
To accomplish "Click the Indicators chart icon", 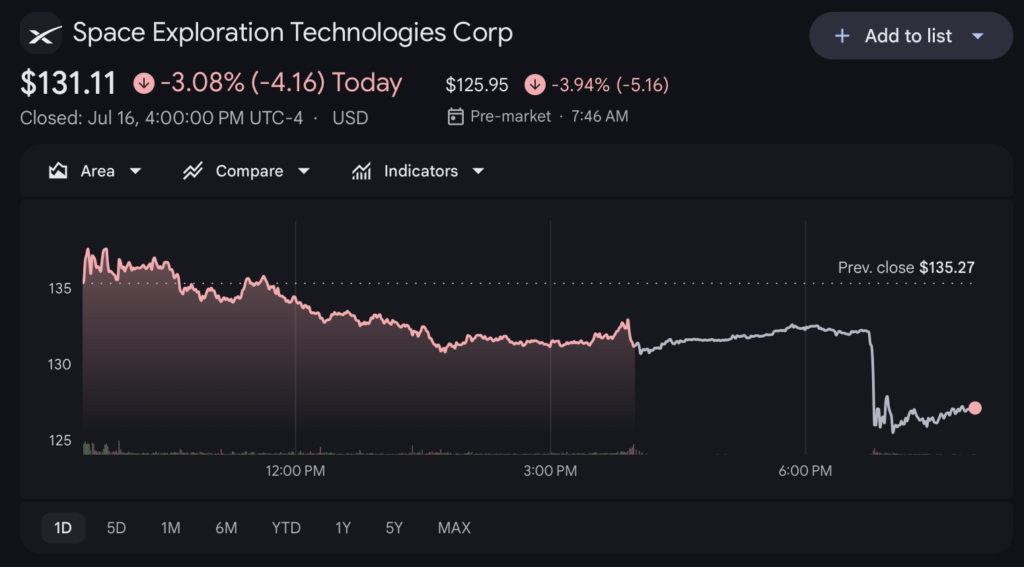I will pyautogui.click(x=361, y=171).
